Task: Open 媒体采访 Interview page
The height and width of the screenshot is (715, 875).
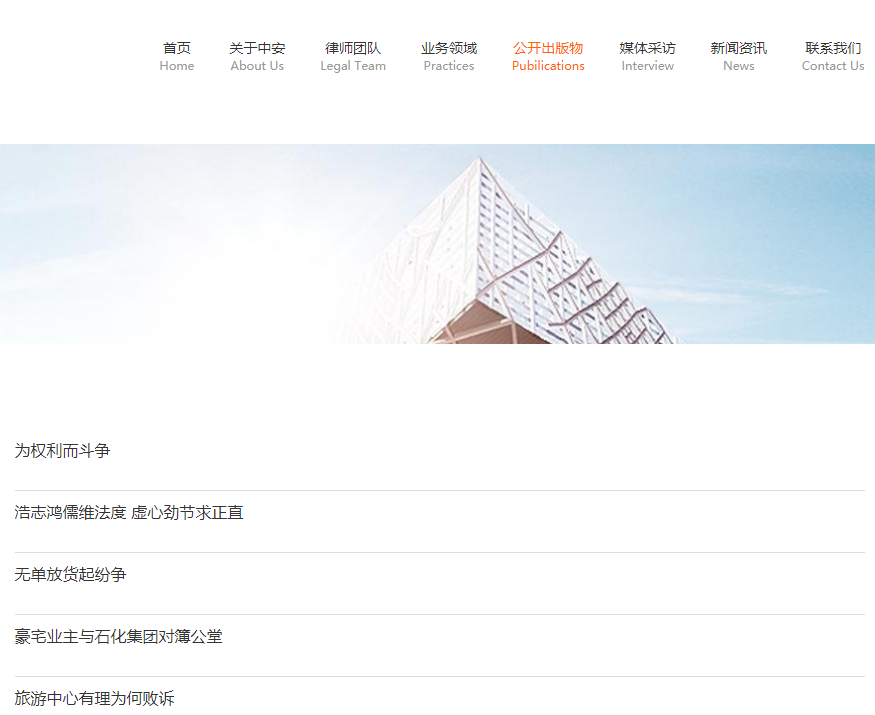Action: point(647,56)
